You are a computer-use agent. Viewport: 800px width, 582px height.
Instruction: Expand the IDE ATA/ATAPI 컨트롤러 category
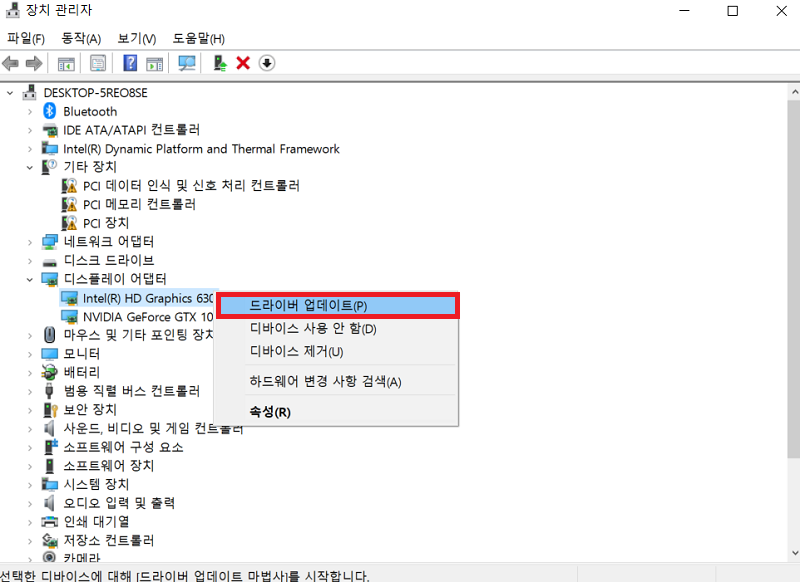point(30,131)
